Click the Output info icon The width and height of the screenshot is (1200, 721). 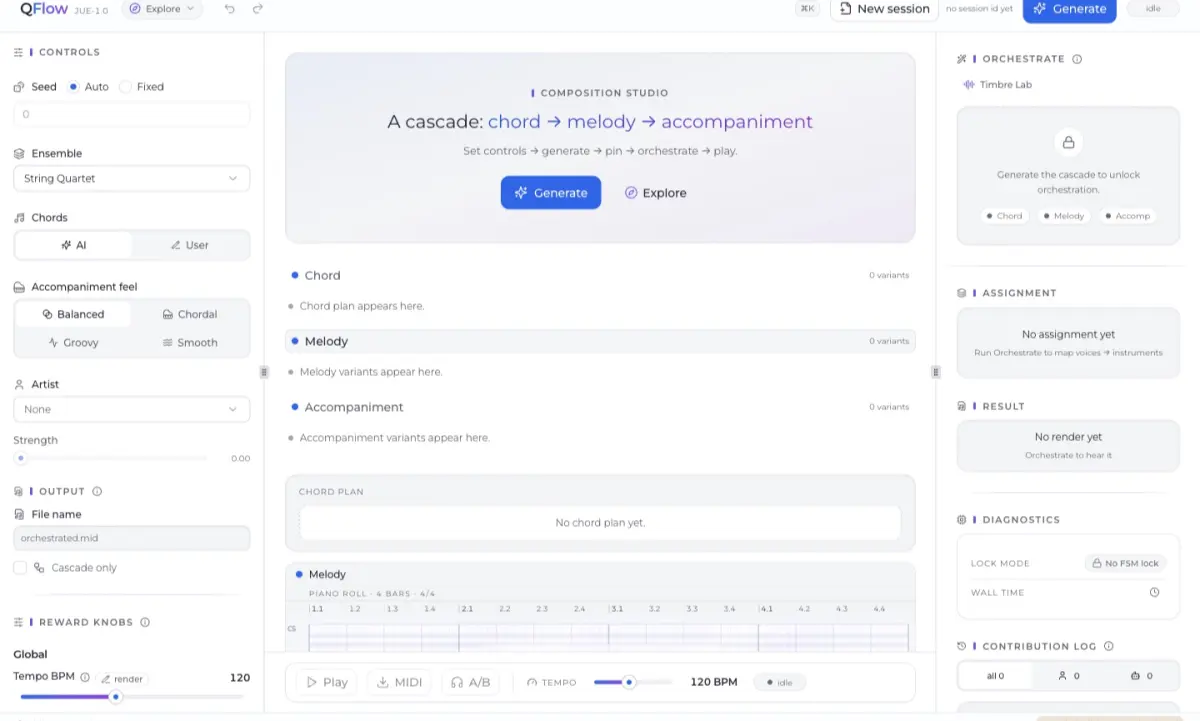click(97, 492)
